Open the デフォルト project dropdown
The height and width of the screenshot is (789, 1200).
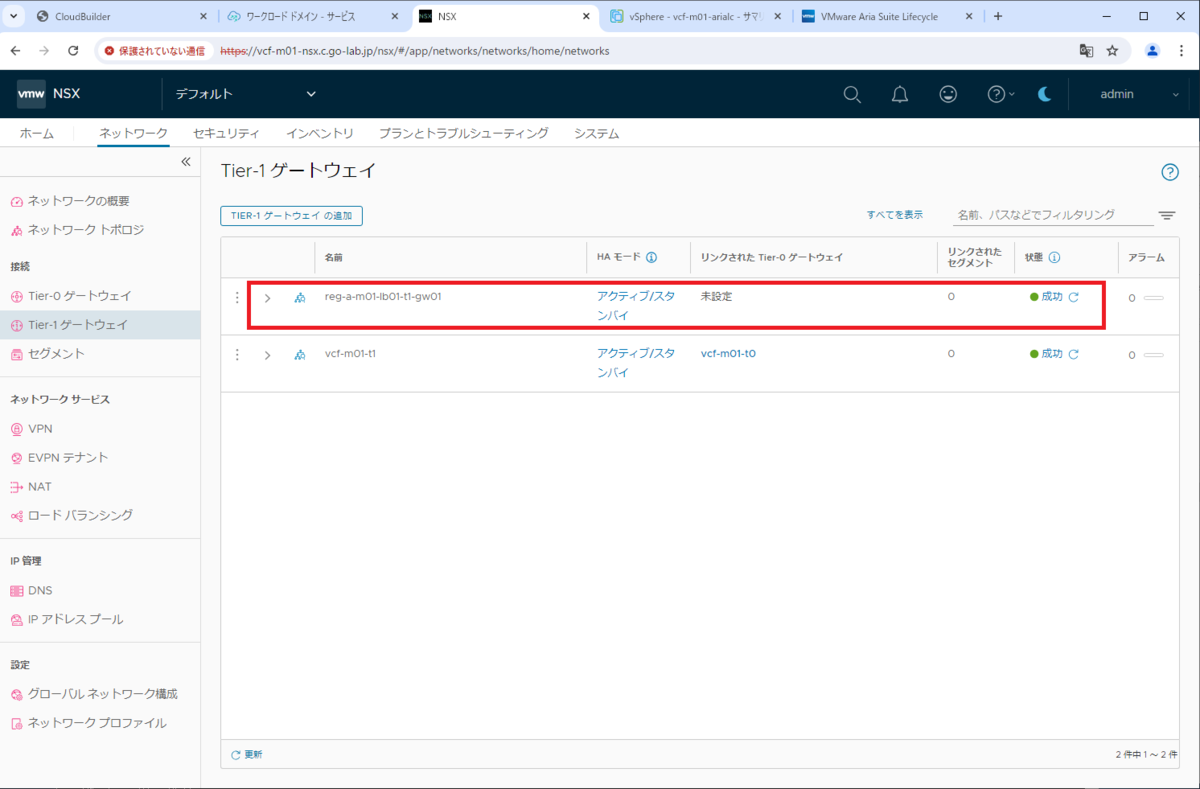(x=245, y=94)
